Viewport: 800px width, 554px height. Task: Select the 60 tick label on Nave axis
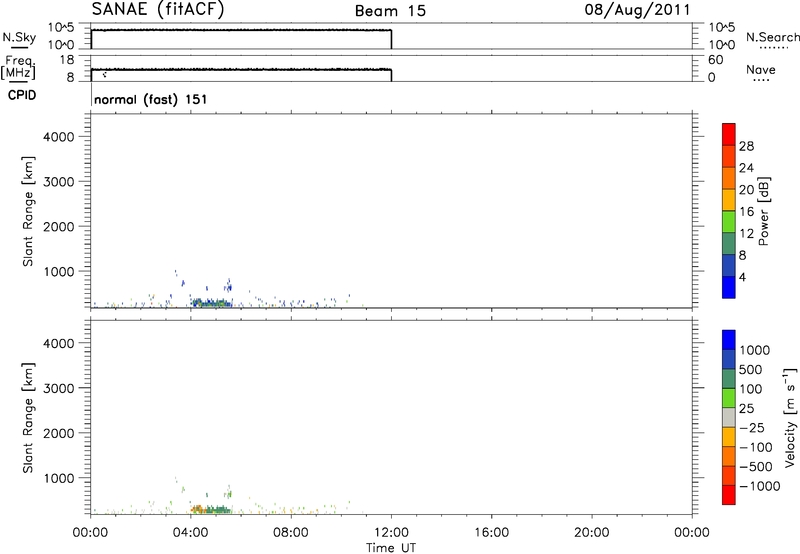point(715,60)
